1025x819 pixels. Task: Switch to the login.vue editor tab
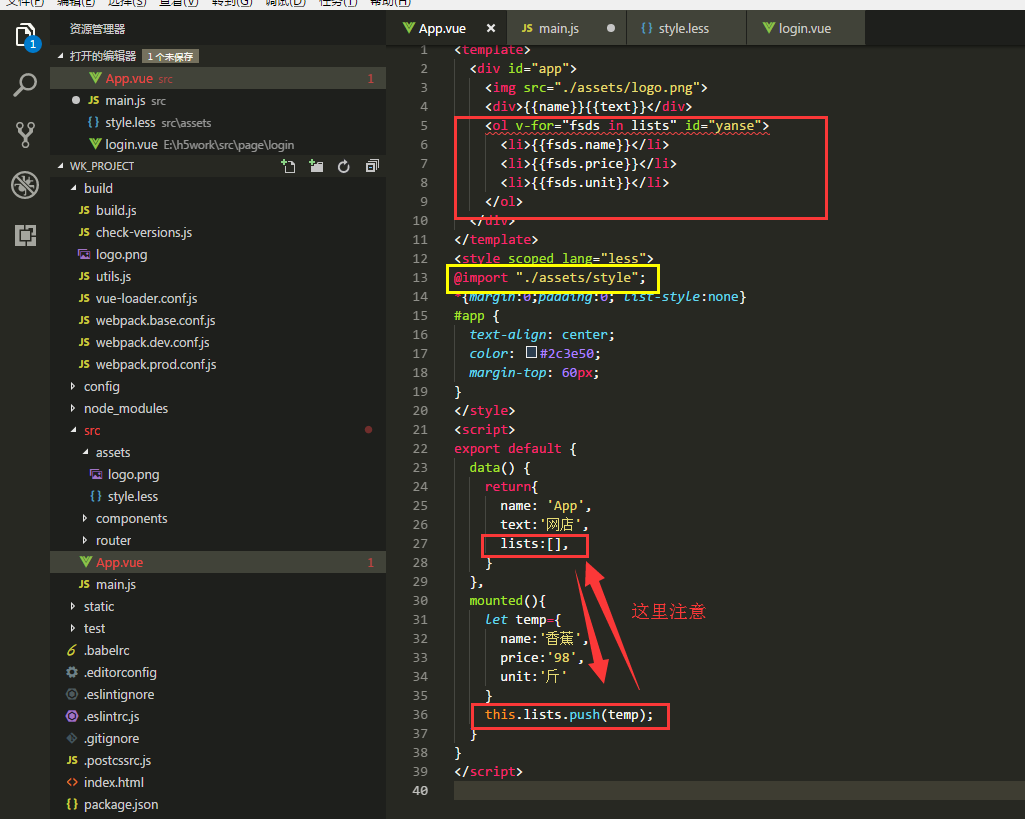click(806, 28)
